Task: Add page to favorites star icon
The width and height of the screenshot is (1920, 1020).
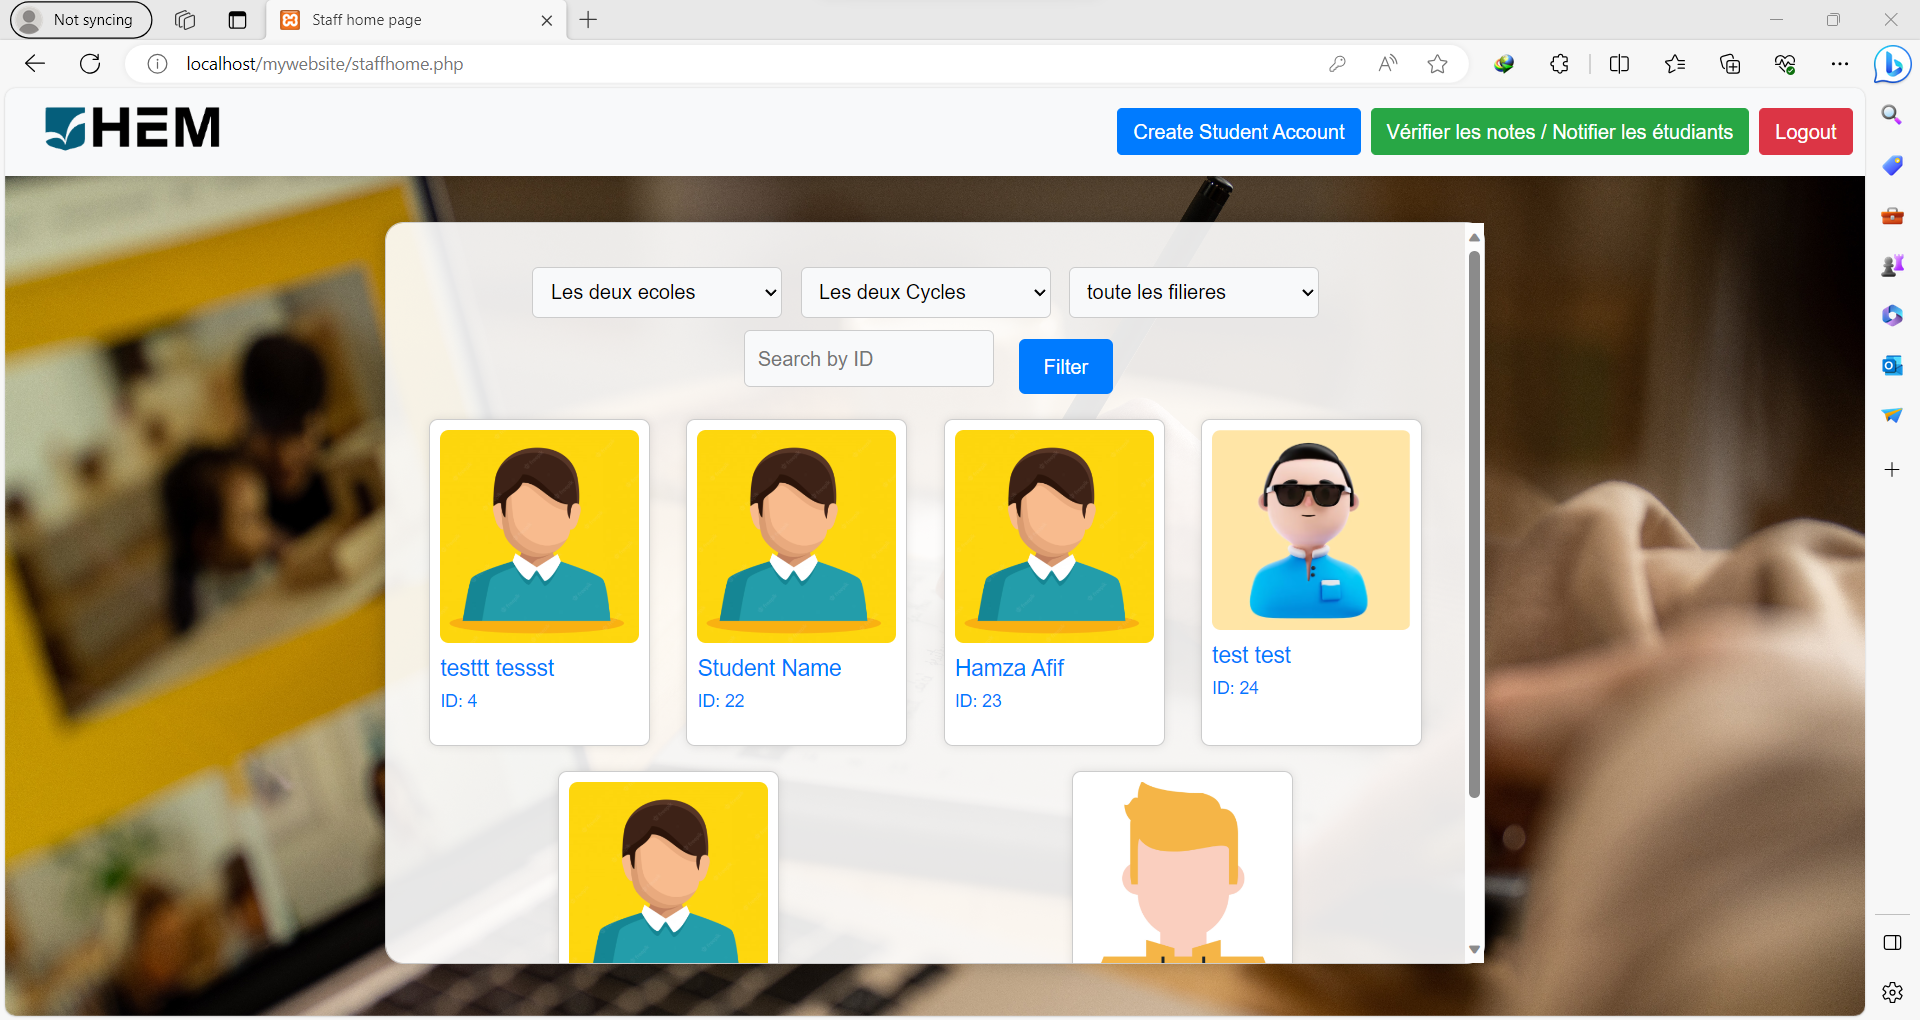Action: tap(1437, 64)
